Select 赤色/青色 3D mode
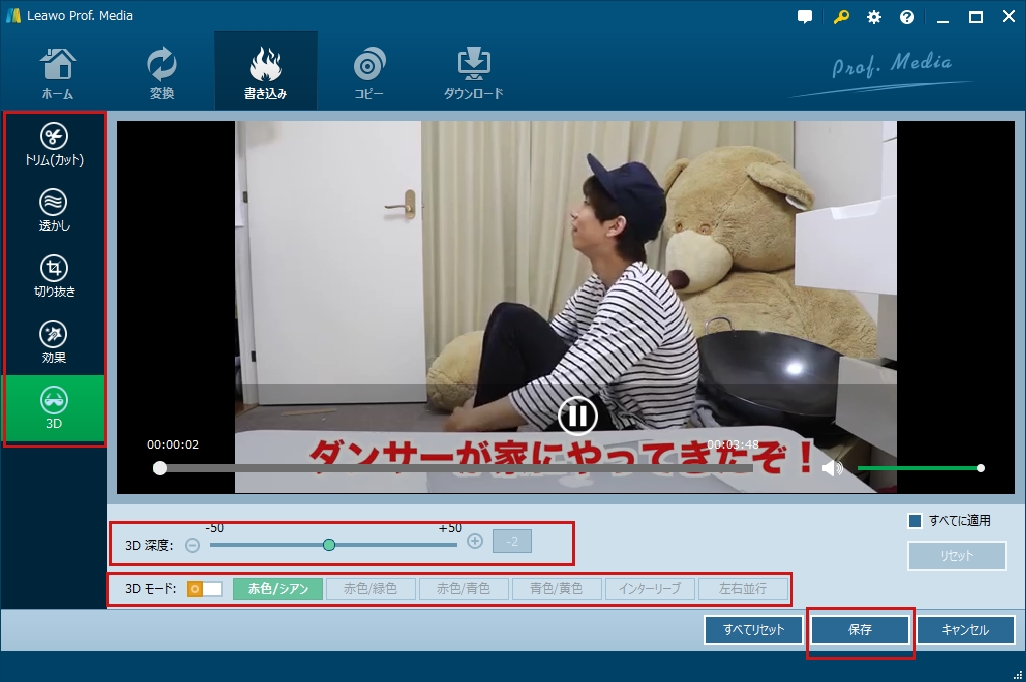 (x=463, y=588)
